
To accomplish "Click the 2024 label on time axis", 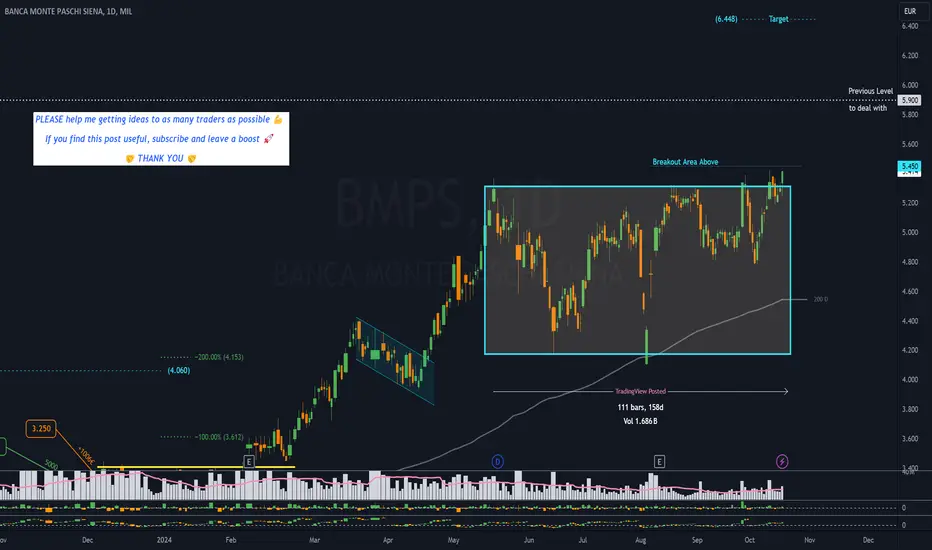I will coord(164,540).
